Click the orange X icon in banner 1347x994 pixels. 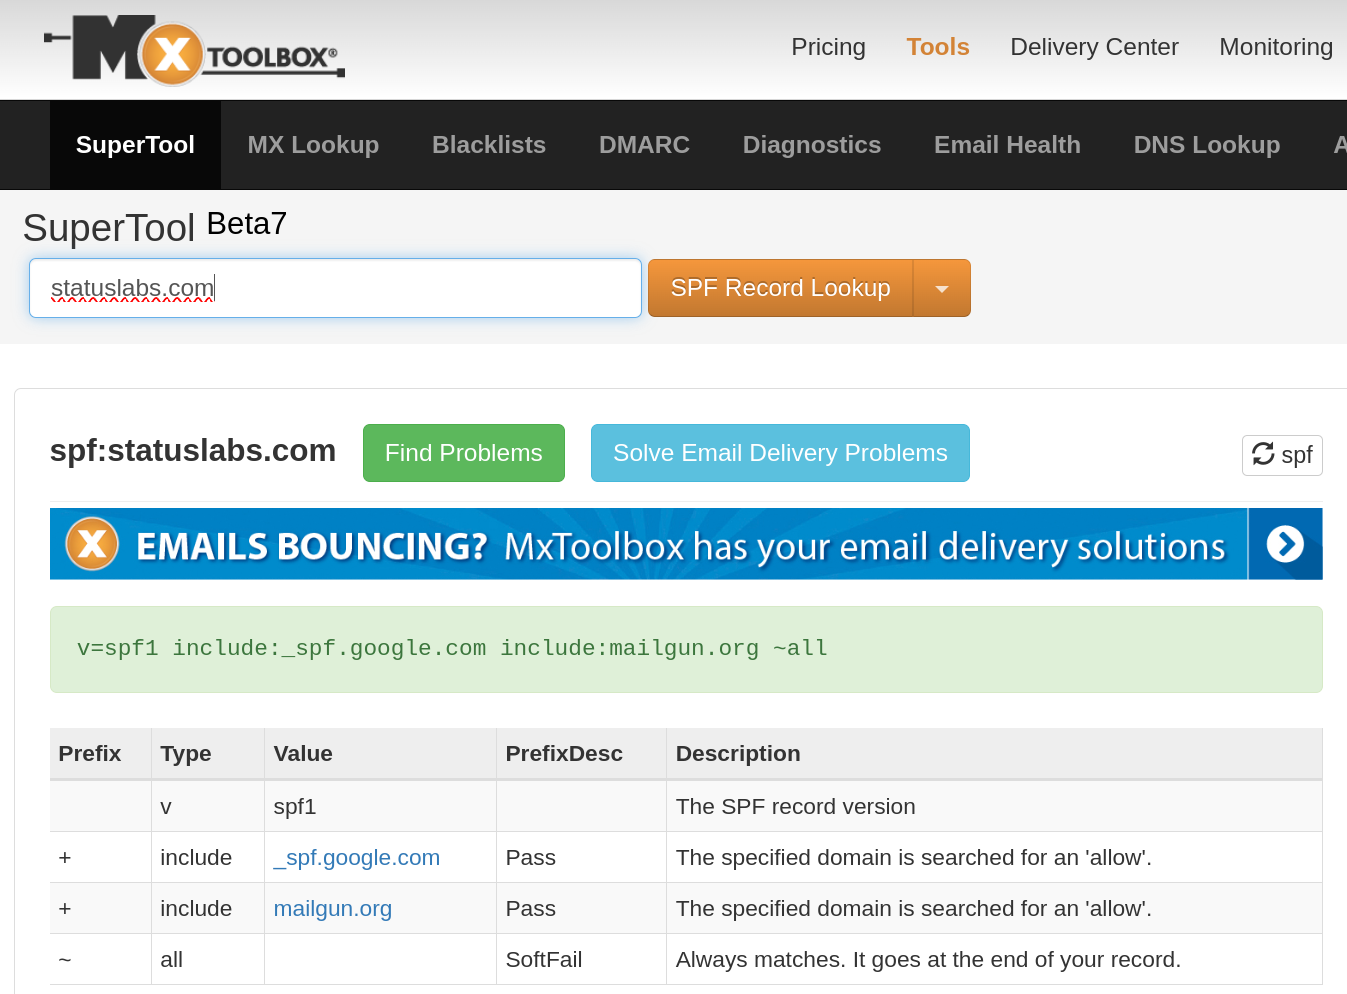pos(92,544)
